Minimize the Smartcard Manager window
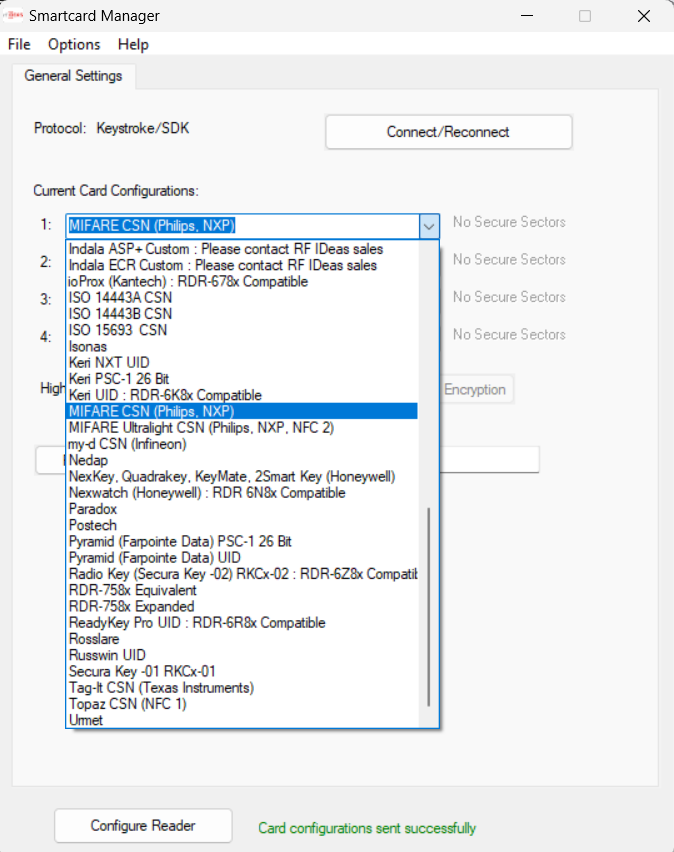This screenshot has width=674, height=852. click(x=527, y=16)
